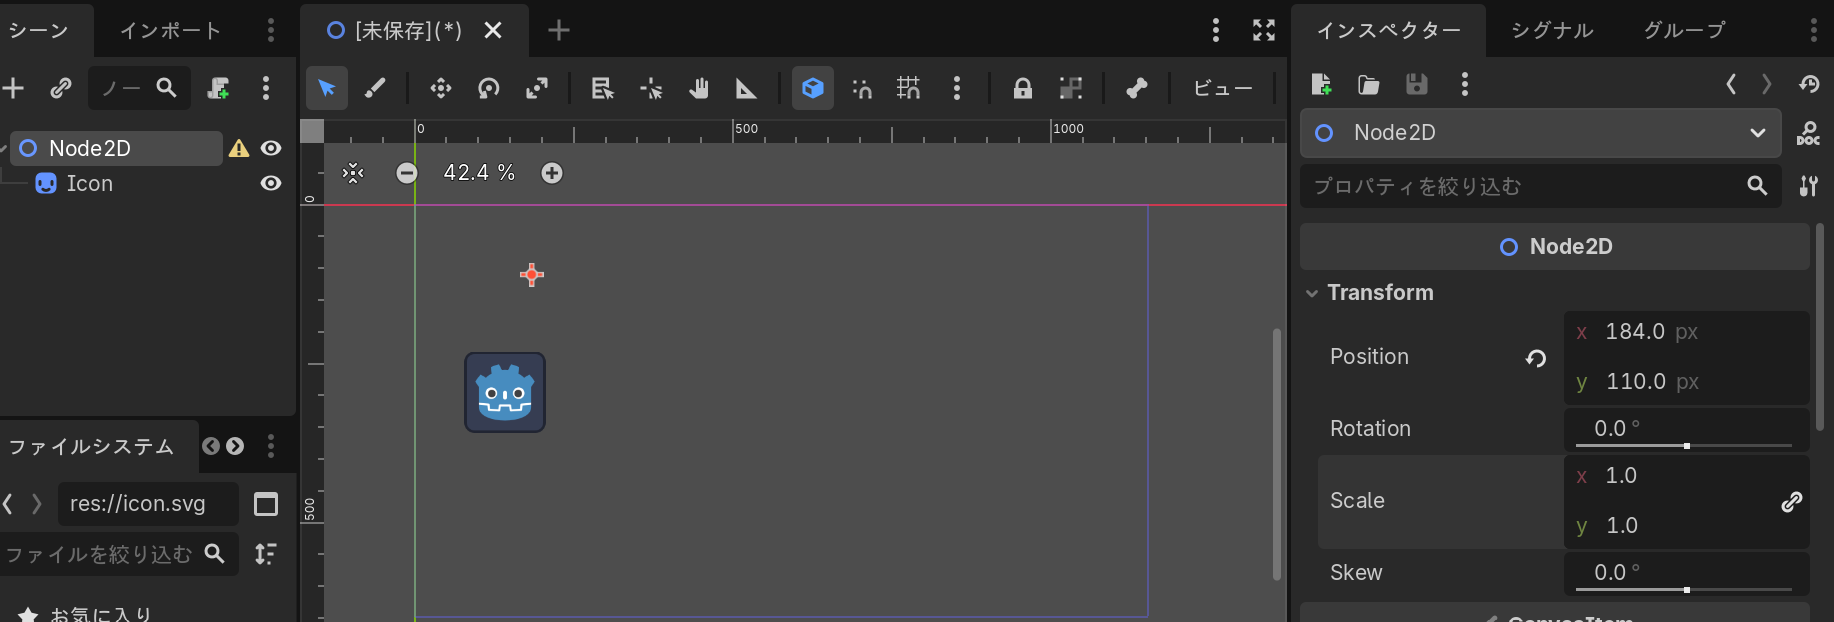Go to the next filesystem folder
The height and width of the screenshot is (622, 1834).
coord(37,504)
